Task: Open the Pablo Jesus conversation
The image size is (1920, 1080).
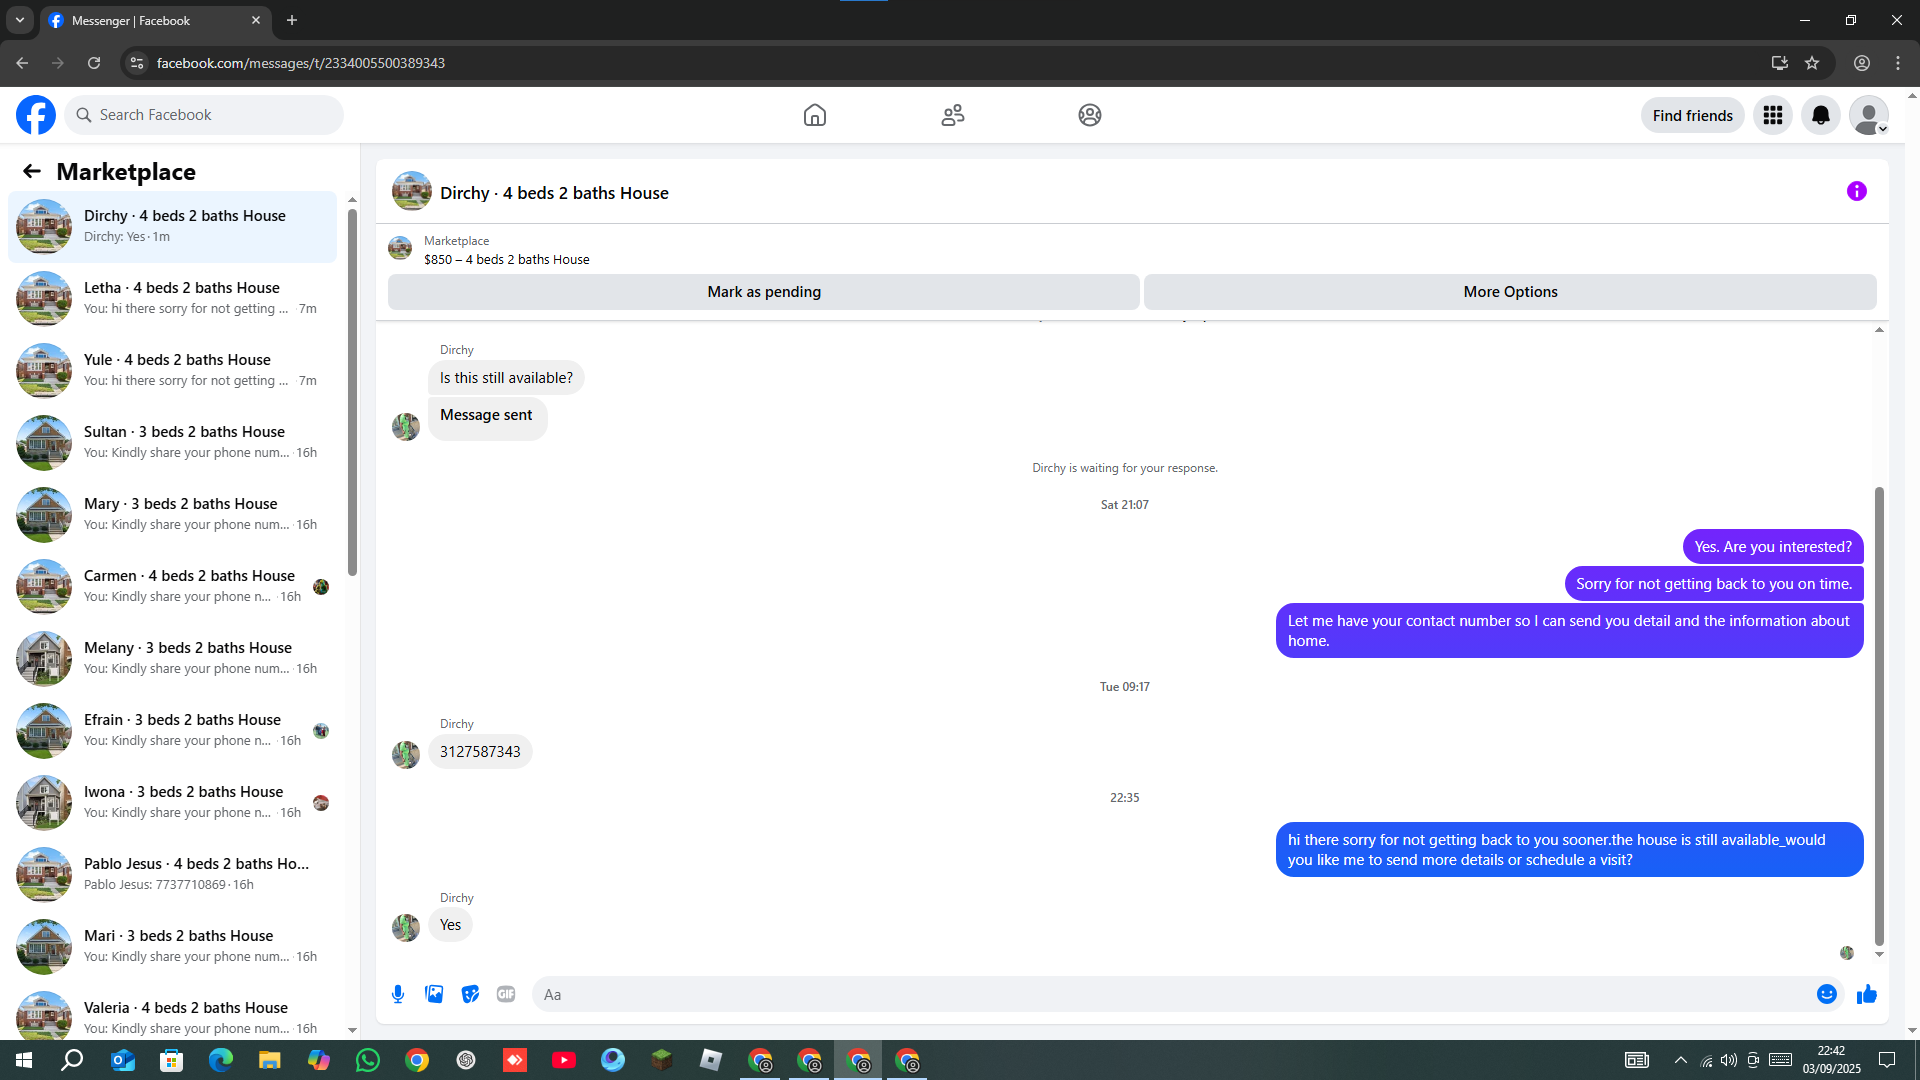Action: pos(172,875)
